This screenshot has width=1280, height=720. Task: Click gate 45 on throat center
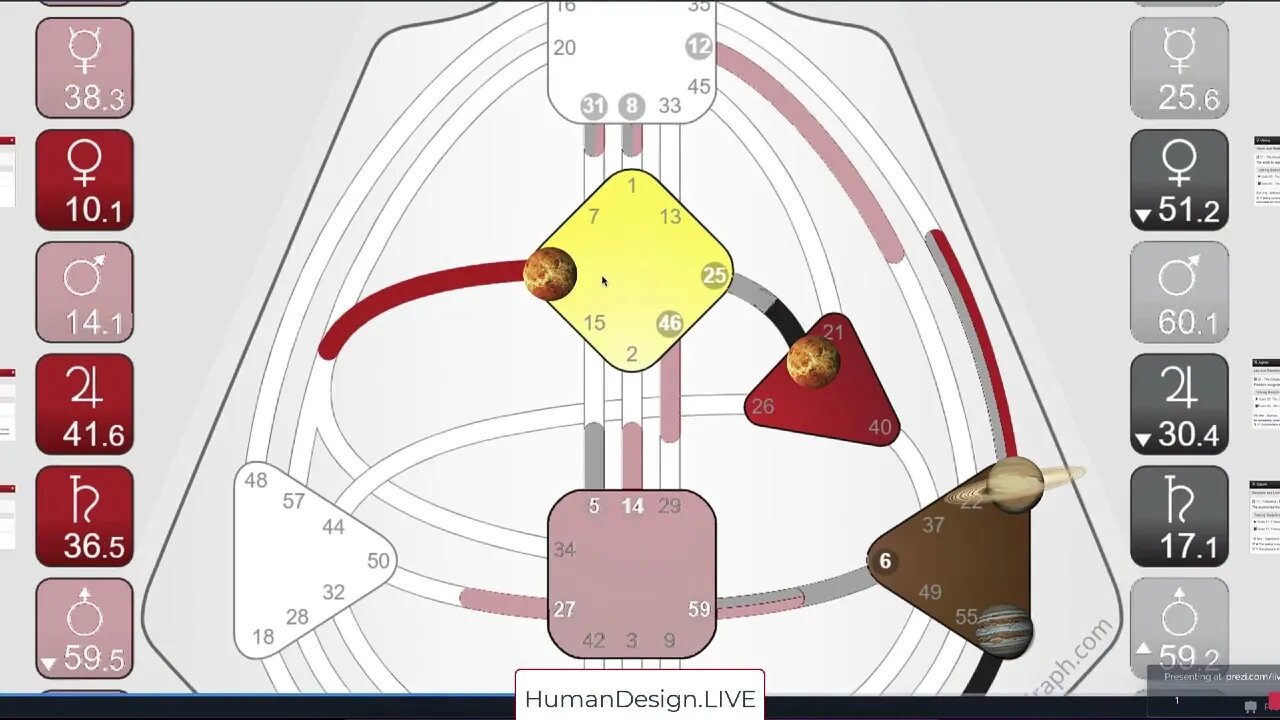pos(699,86)
